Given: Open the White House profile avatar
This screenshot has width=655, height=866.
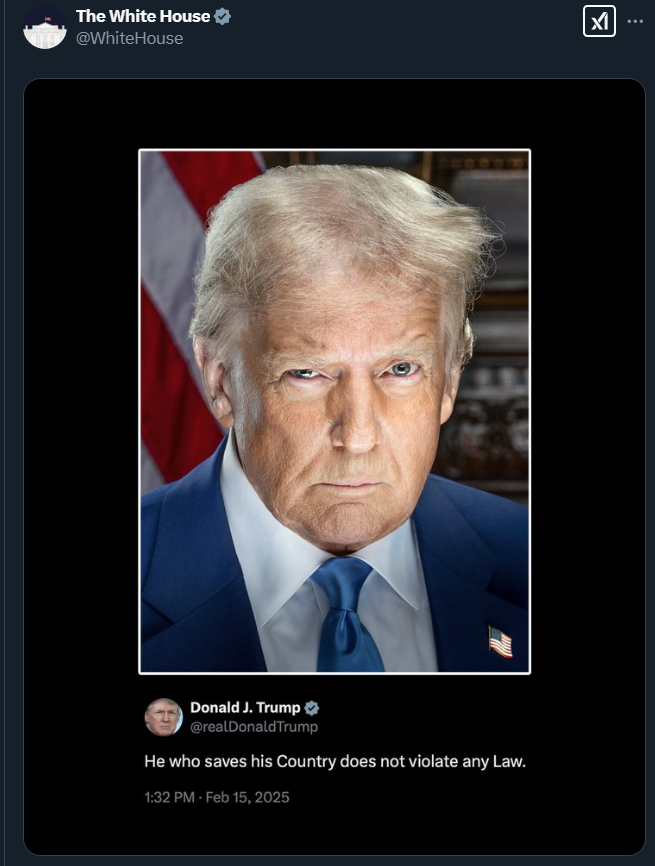Looking at the screenshot, I should point(45,27).
